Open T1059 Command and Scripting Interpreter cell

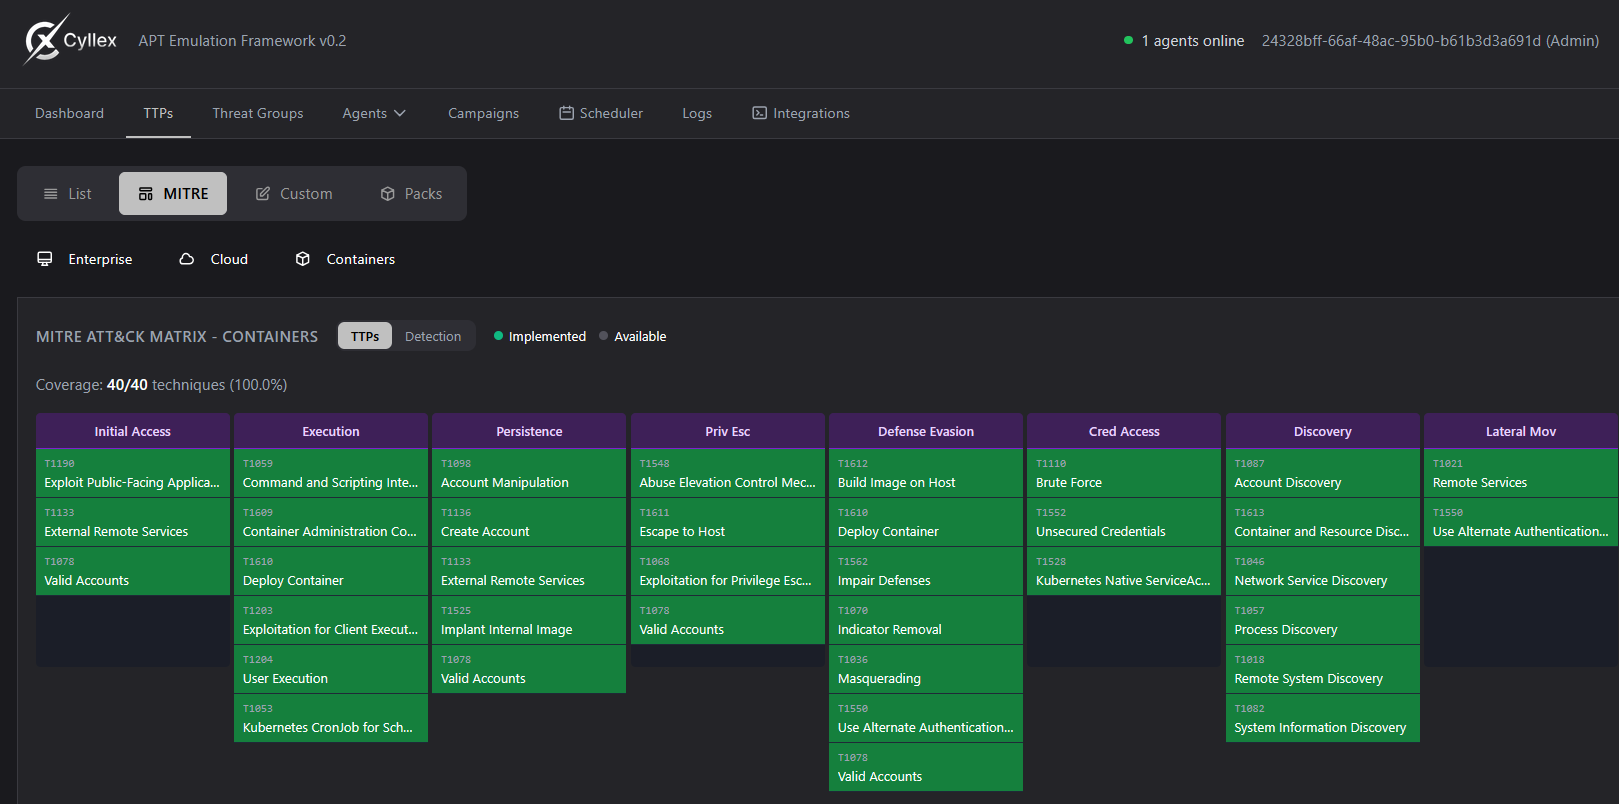(x=331, y=473)
